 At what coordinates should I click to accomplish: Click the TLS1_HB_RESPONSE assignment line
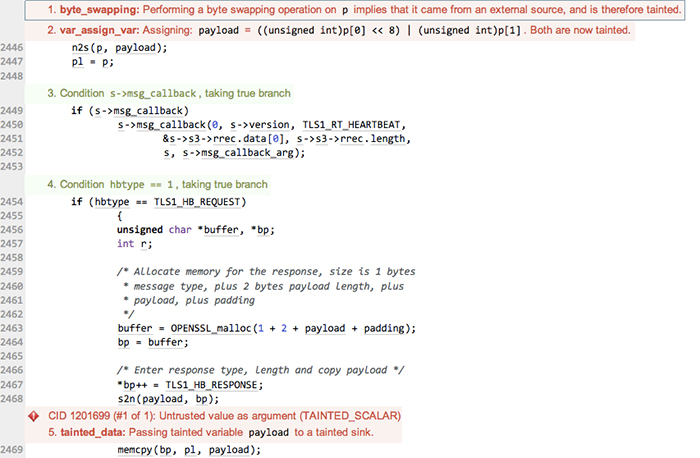(188, 385)
